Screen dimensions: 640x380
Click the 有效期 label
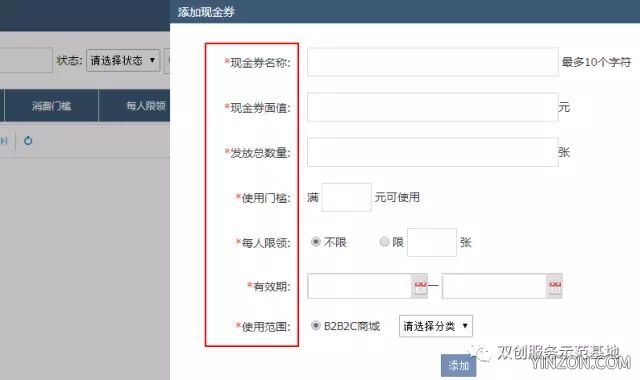tap(269, 287)
